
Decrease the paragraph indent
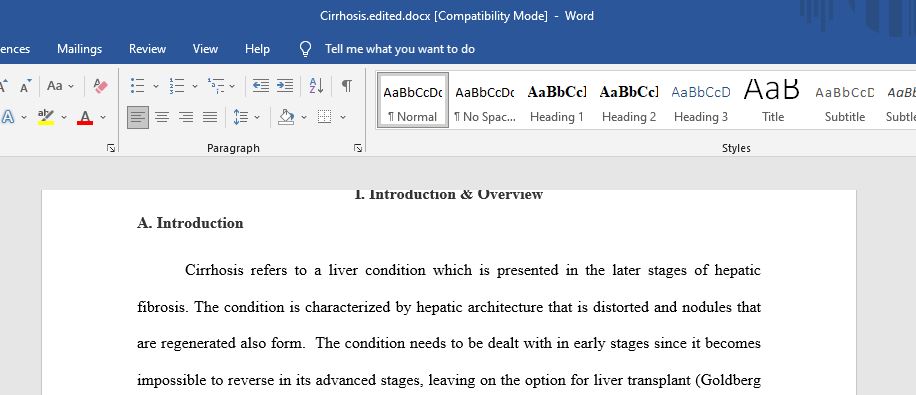pyautogui.click(x=261, y=86)
